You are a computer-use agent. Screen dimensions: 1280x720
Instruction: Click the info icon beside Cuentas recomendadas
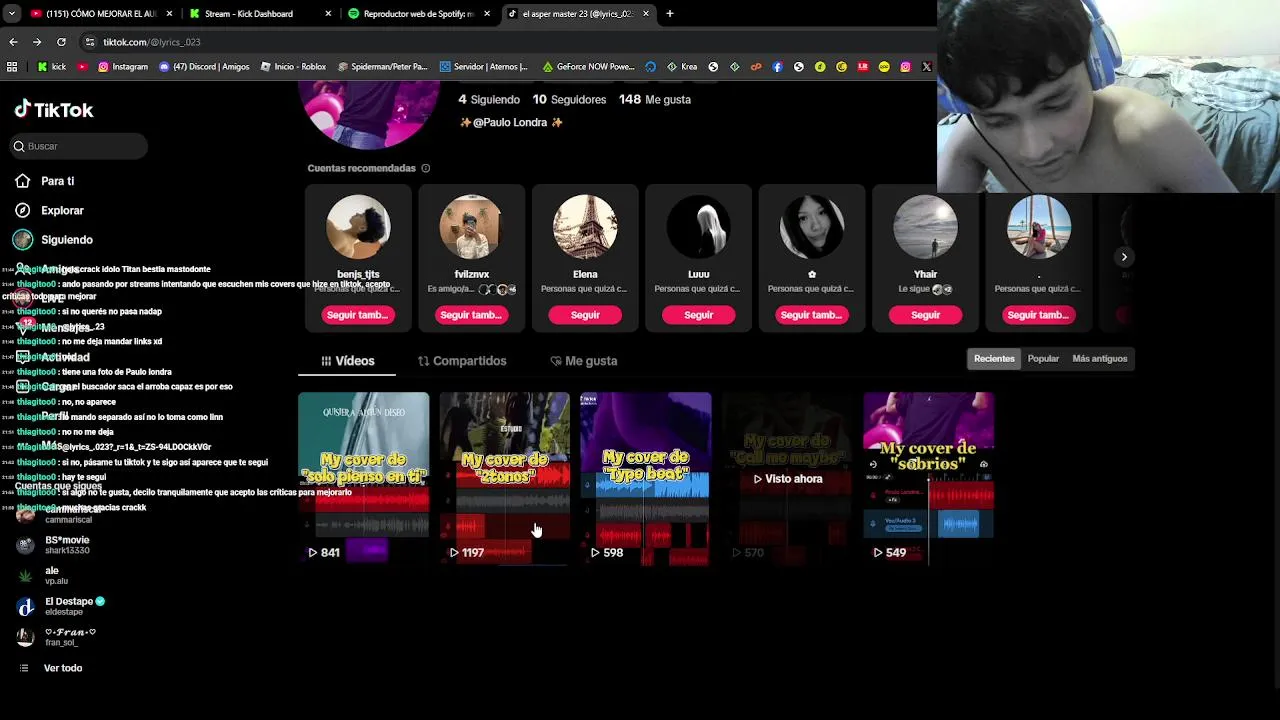coord(426,168)
